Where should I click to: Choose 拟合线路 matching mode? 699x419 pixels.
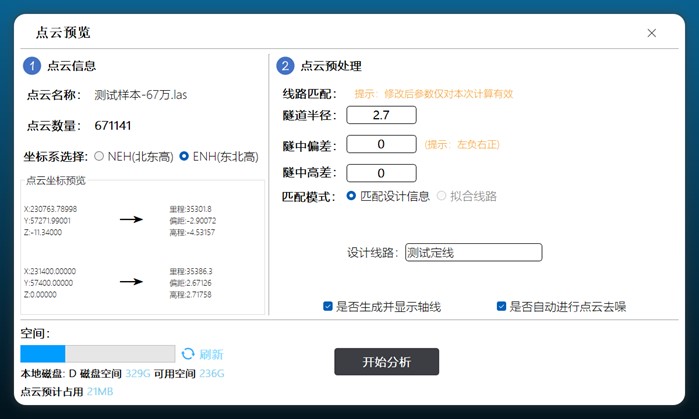tap(442, 196)
